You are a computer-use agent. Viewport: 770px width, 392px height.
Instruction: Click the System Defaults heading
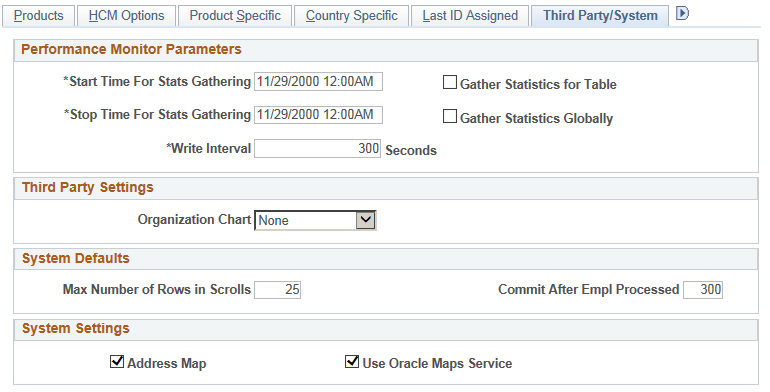76,258
